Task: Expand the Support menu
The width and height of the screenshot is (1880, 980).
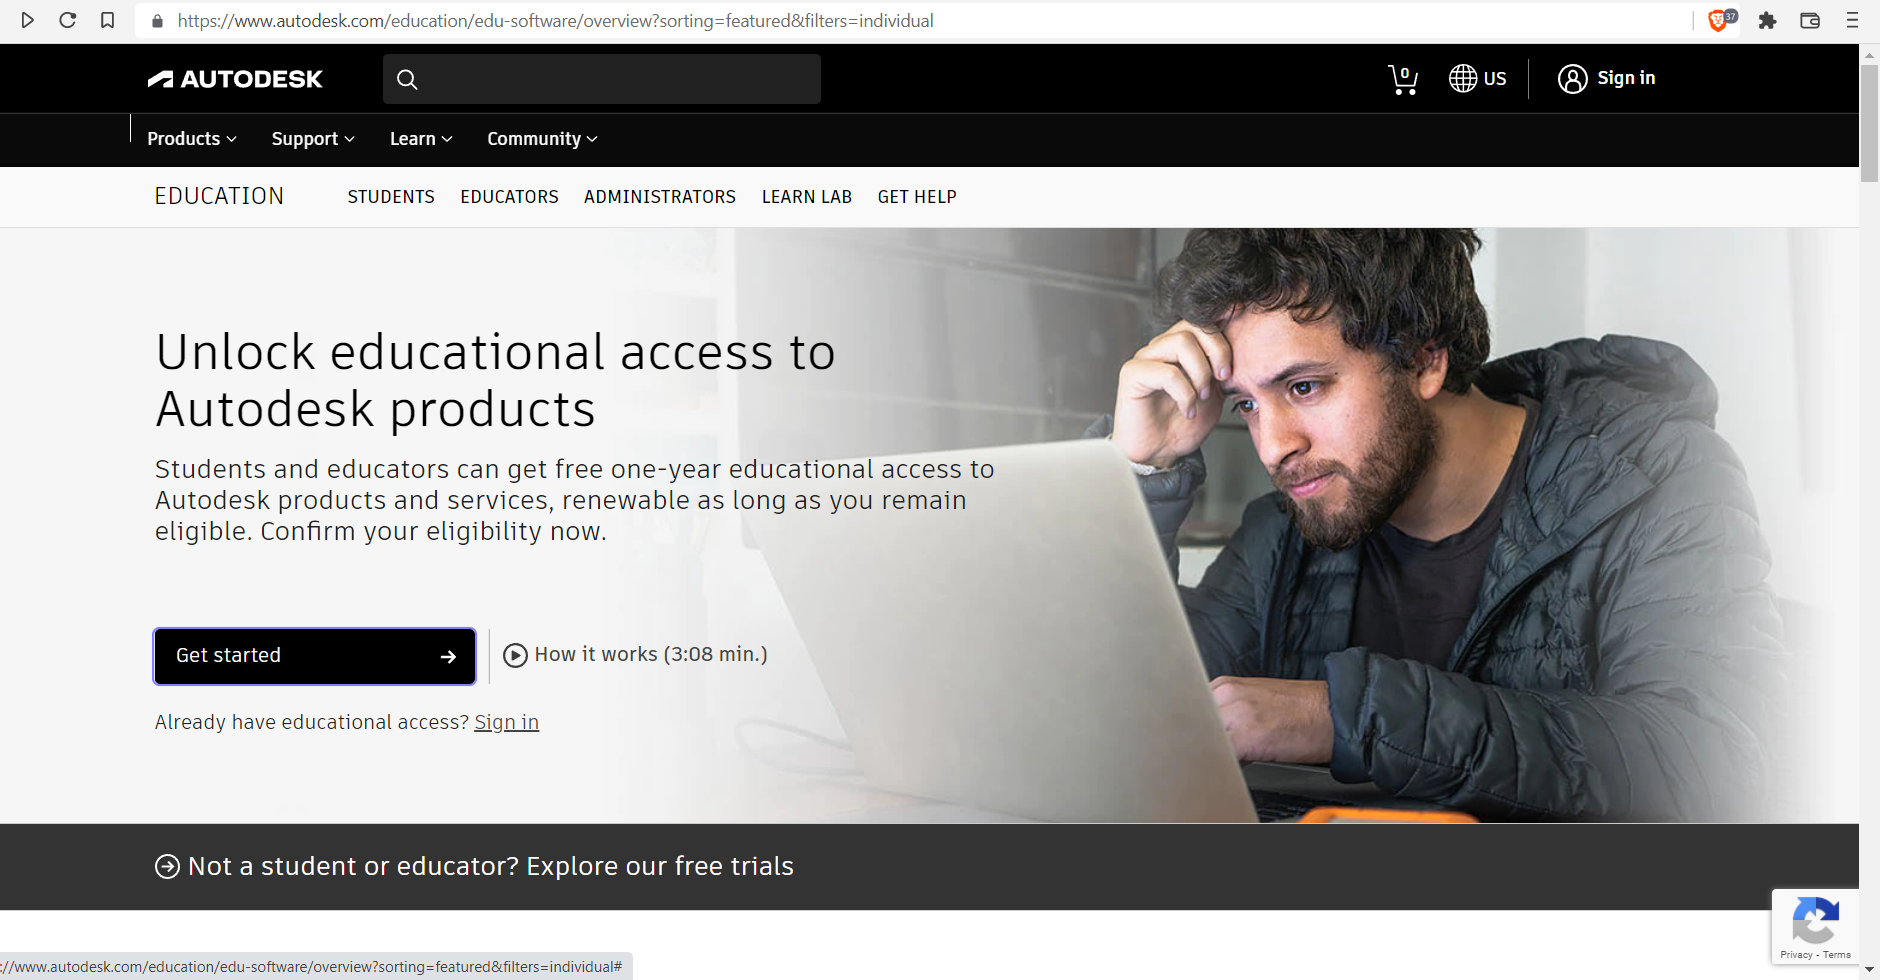Action: coord(313,139)
